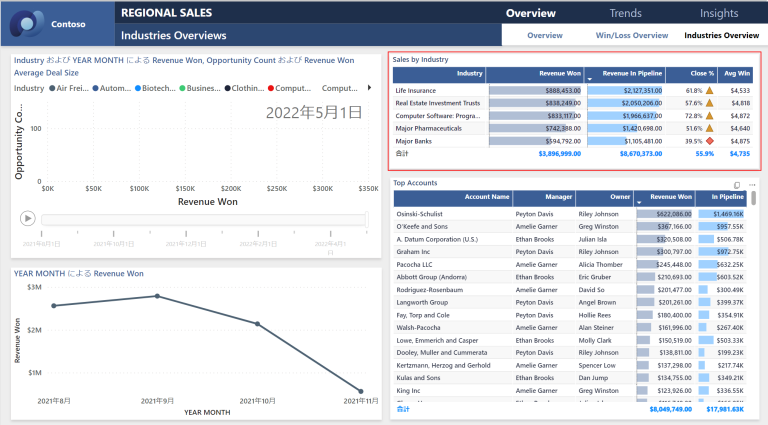
Task: Open the Insights tab
Action: pos(719,14)
